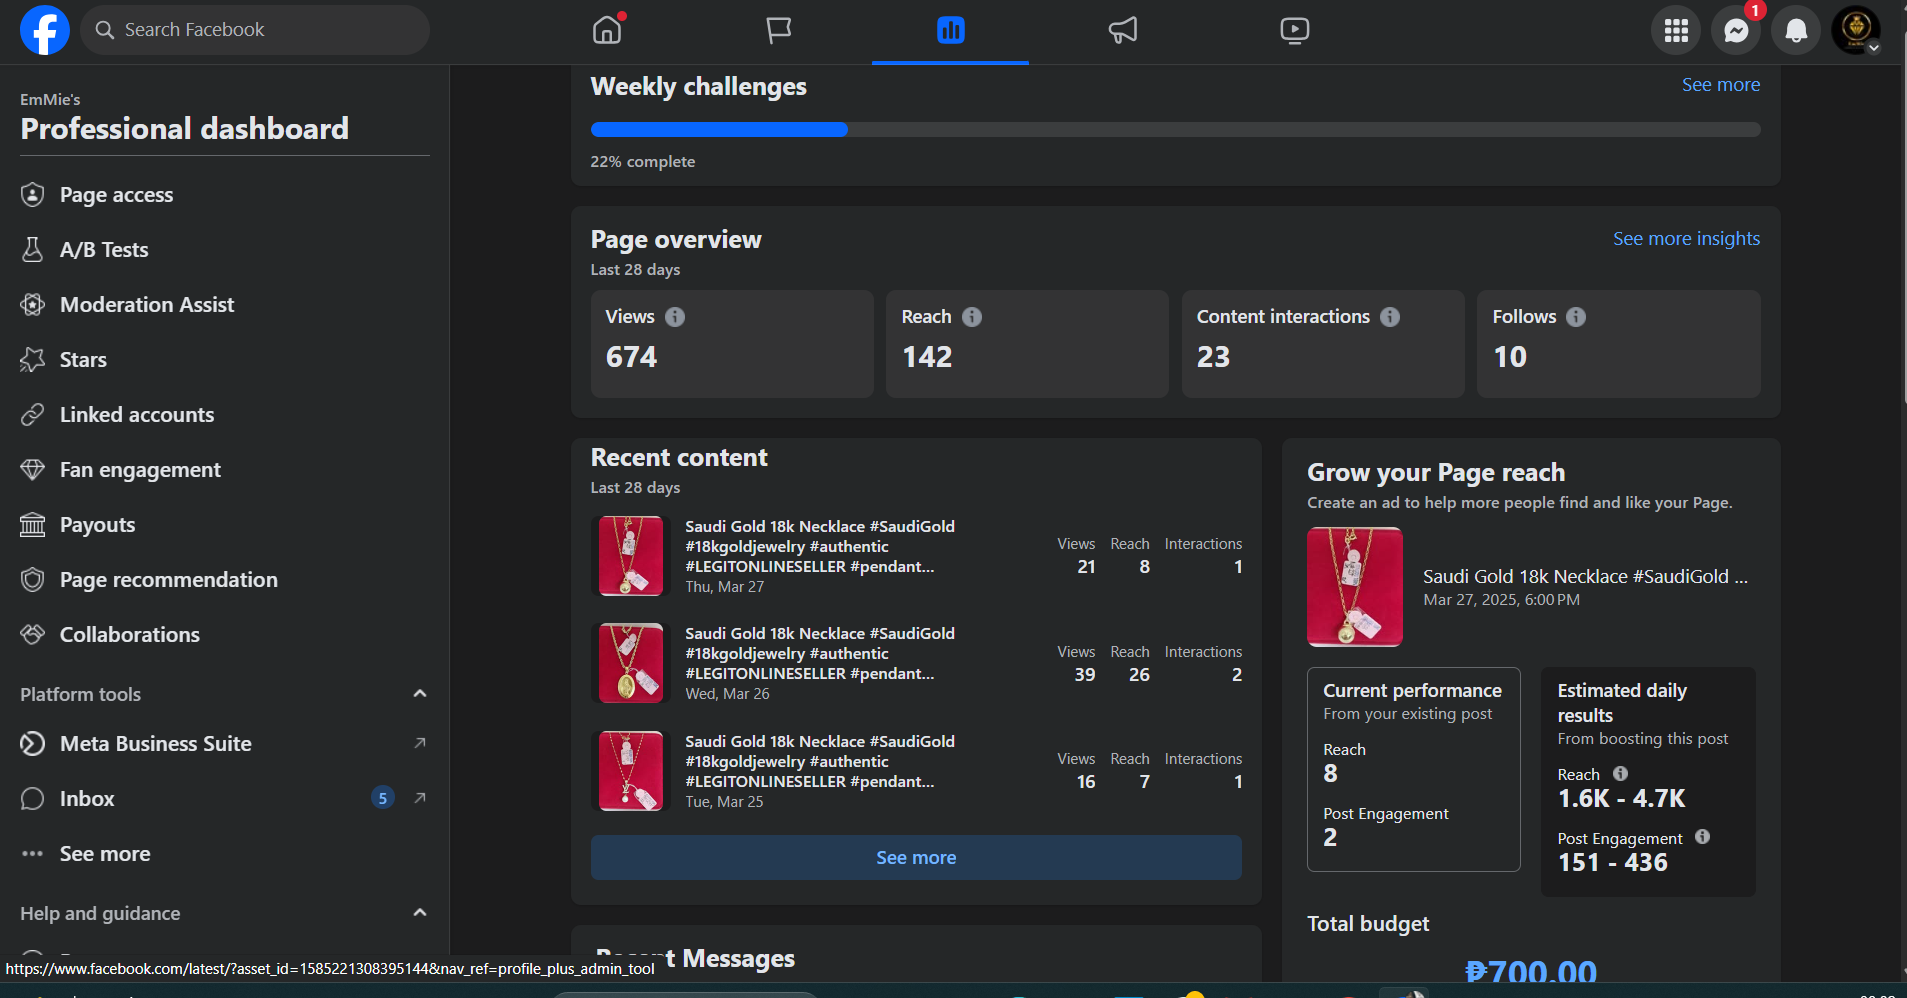This screenshot has width=1907, height=998.
Task: Click the Facebook logo icon
Action: 45,30
